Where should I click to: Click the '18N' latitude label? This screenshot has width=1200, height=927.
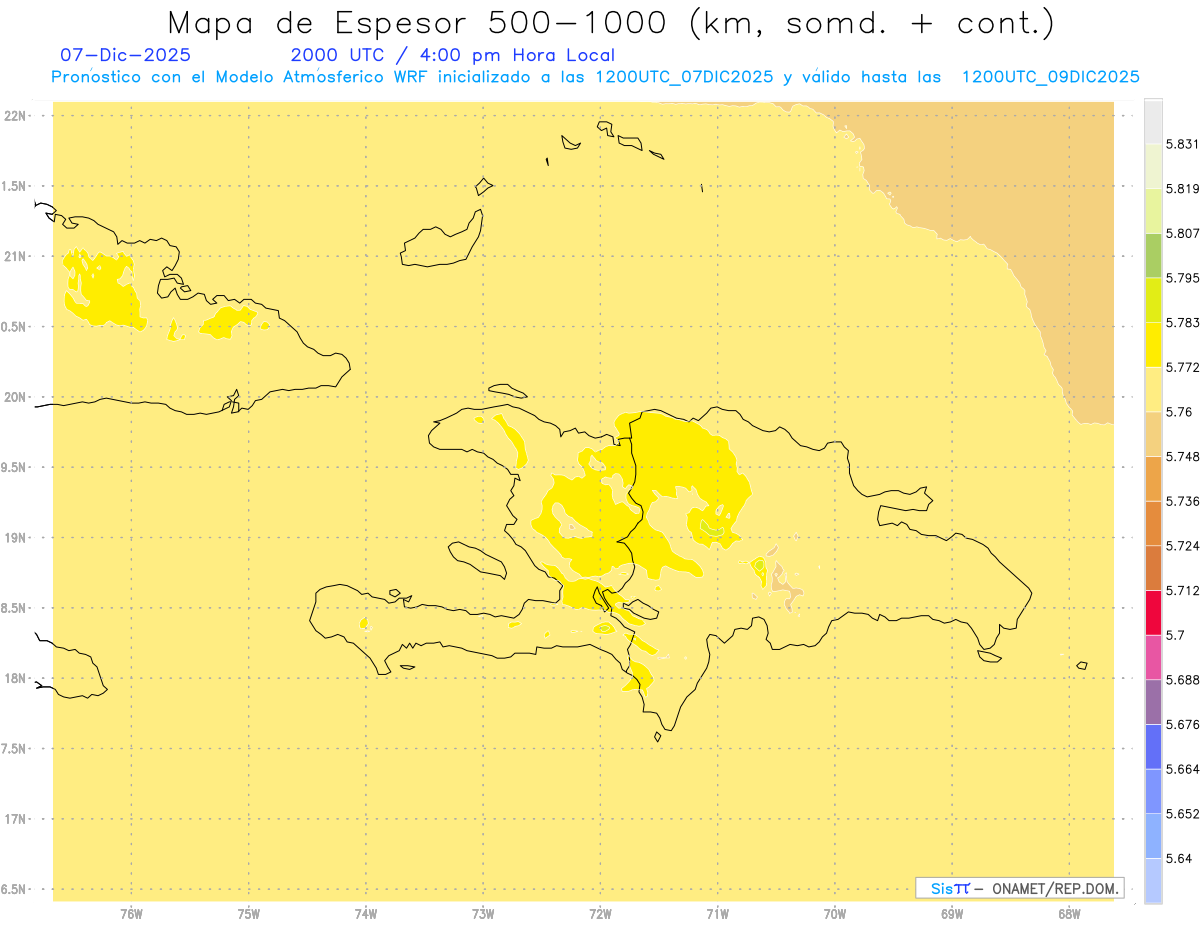tap(15, 679)
